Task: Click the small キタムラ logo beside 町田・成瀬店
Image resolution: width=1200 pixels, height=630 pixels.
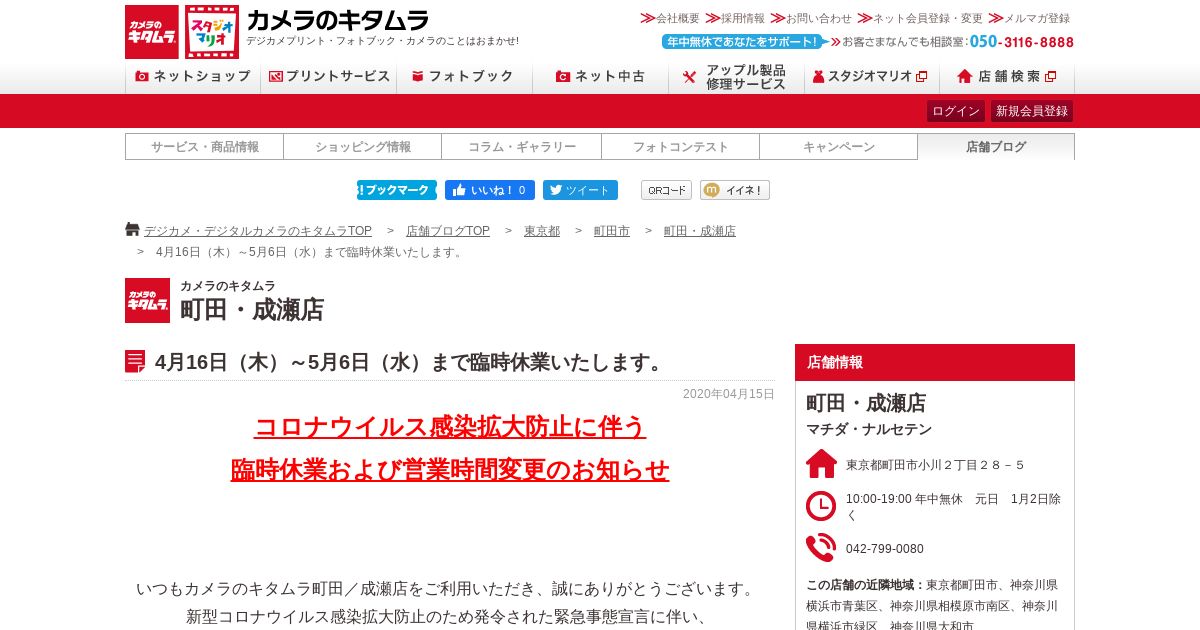Action: [147, 300]
